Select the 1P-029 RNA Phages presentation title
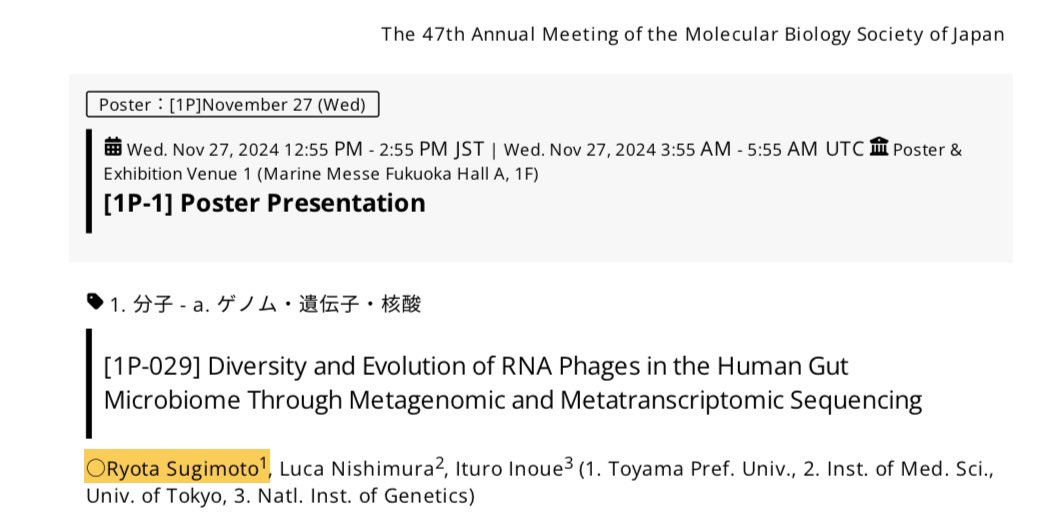Image resolution: width=1045 pixels, height=527 pixels. (513, 383)
